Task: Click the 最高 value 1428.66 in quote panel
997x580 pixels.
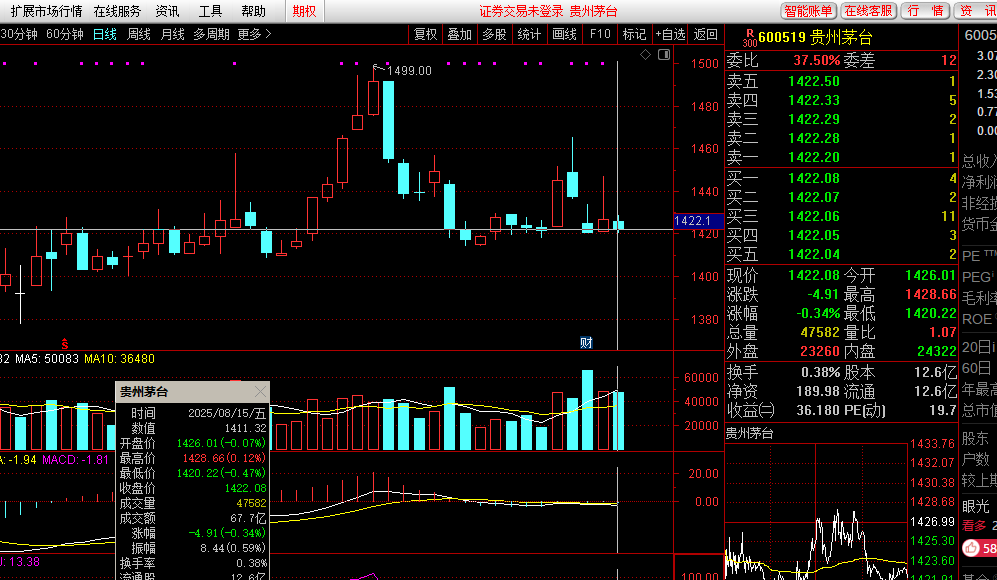Action: point(930,294)
